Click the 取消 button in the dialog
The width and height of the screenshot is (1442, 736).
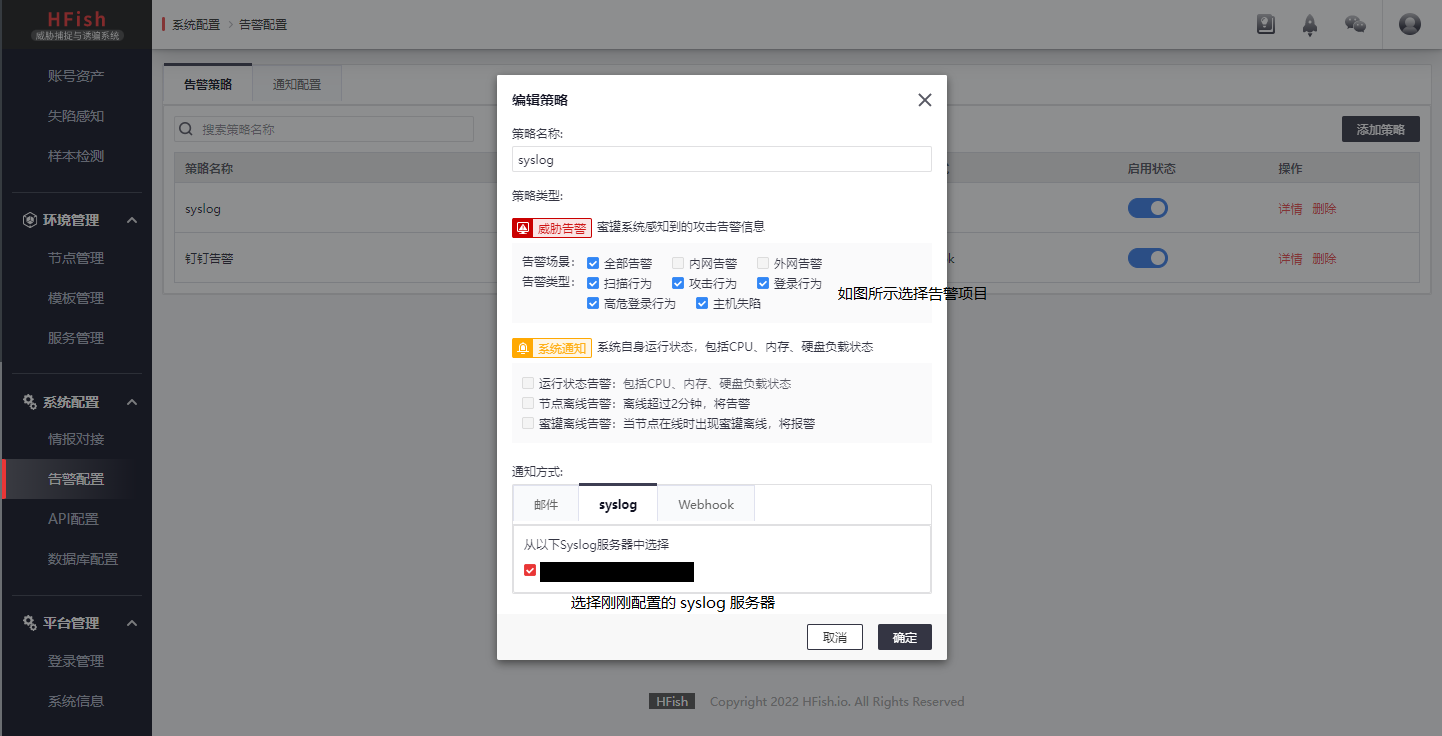point(835,637)
